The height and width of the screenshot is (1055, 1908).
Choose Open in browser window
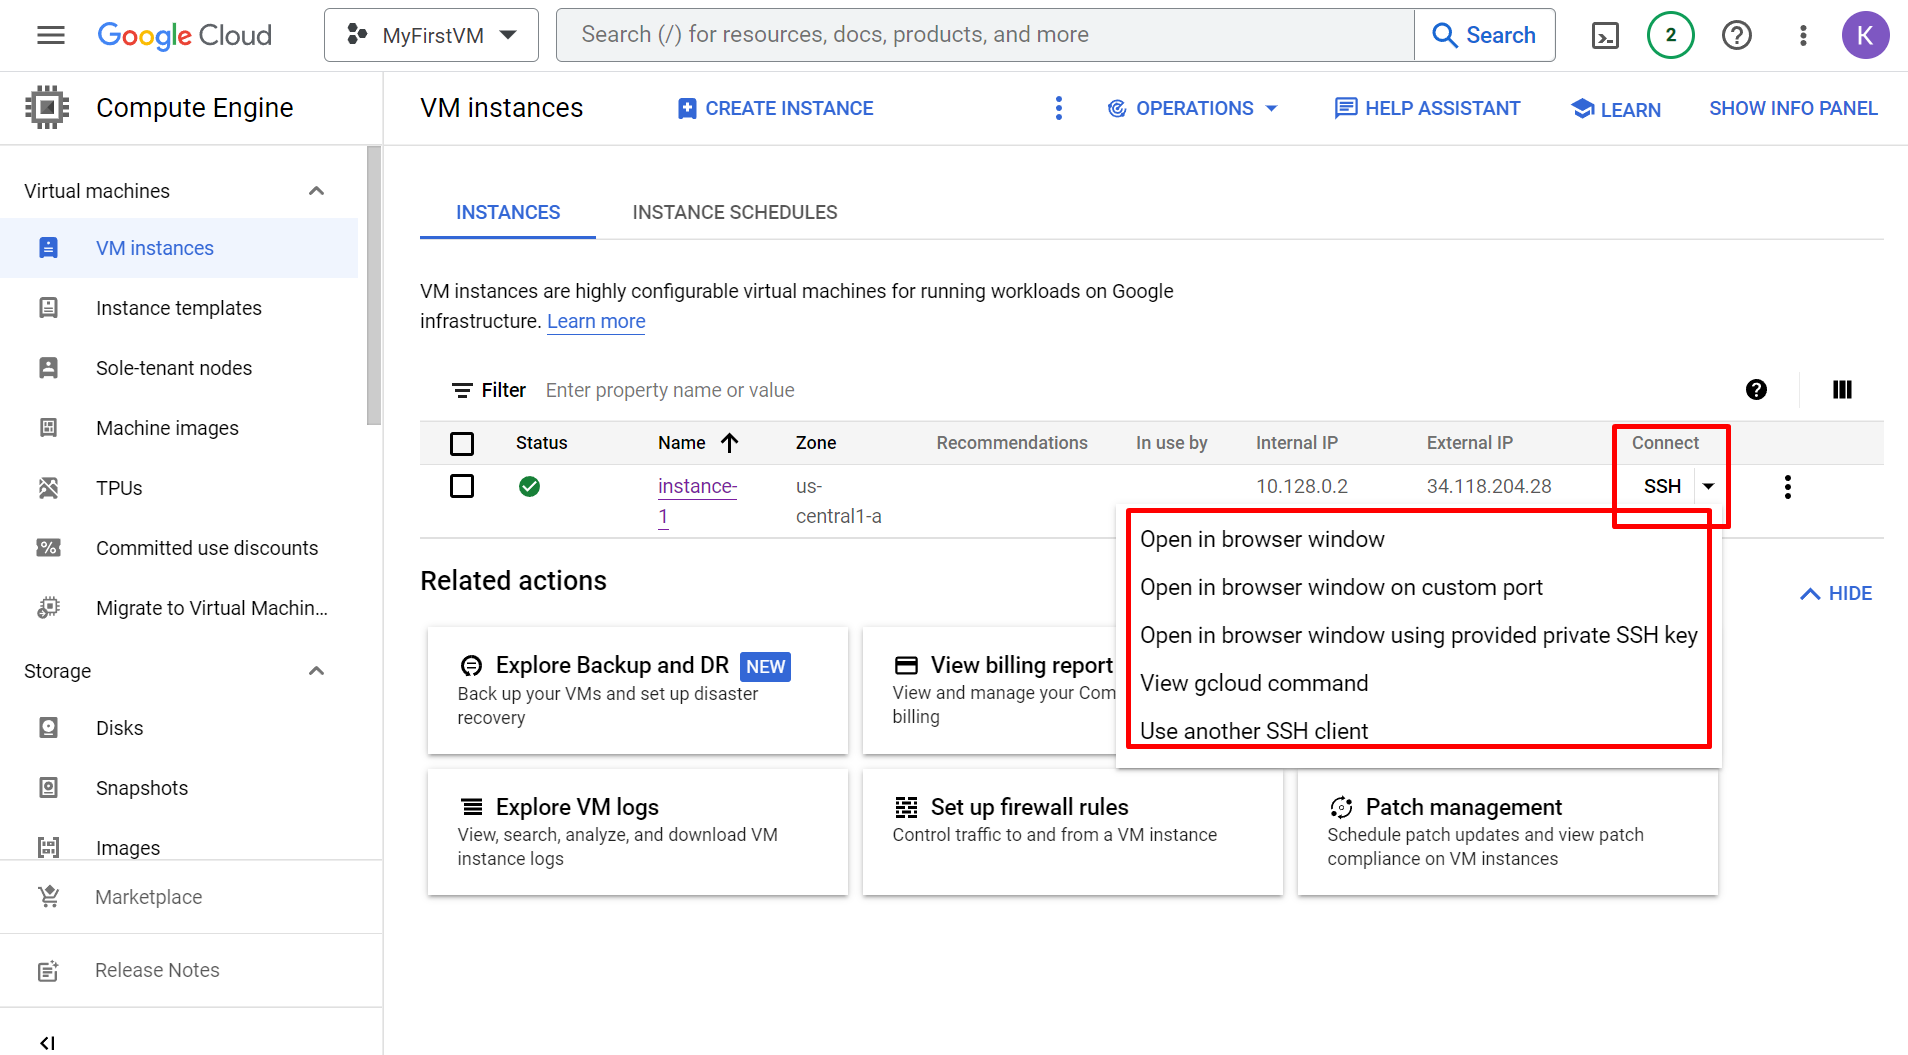point(1418,539)
